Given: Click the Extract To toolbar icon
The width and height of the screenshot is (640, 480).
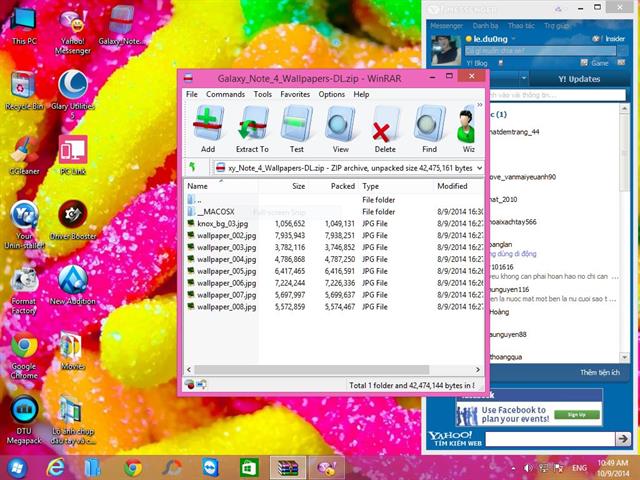Looking at the screenshot, I should (x=252, y=129).
